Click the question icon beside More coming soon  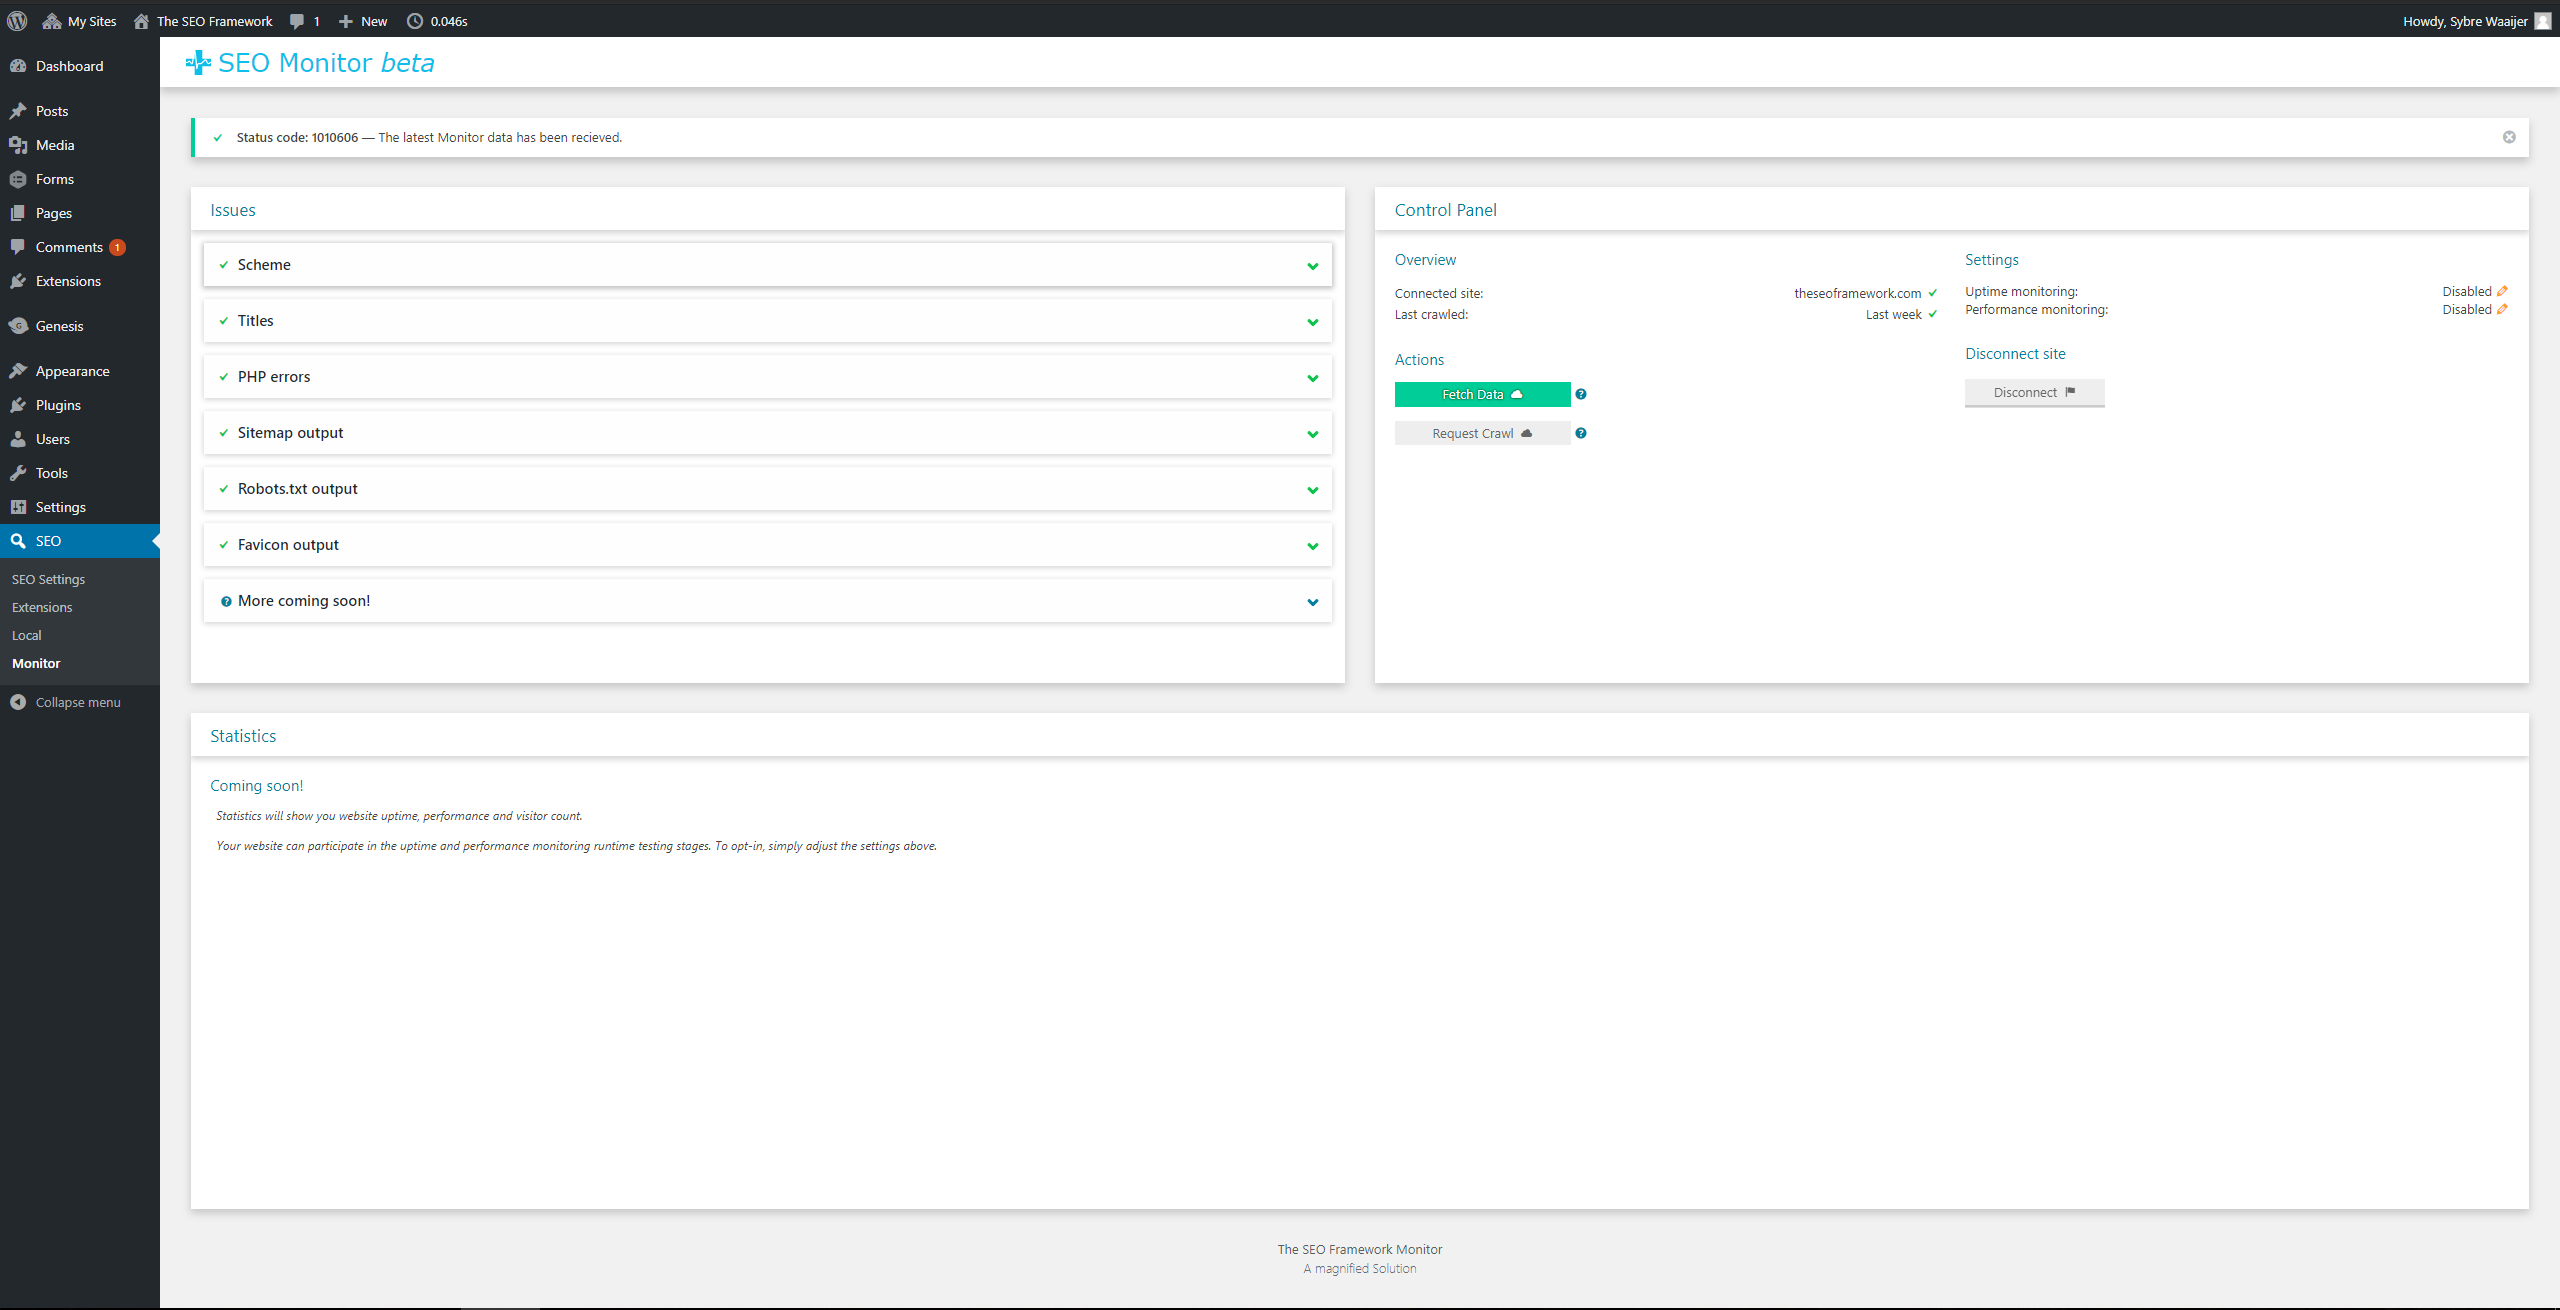(226, 602)
